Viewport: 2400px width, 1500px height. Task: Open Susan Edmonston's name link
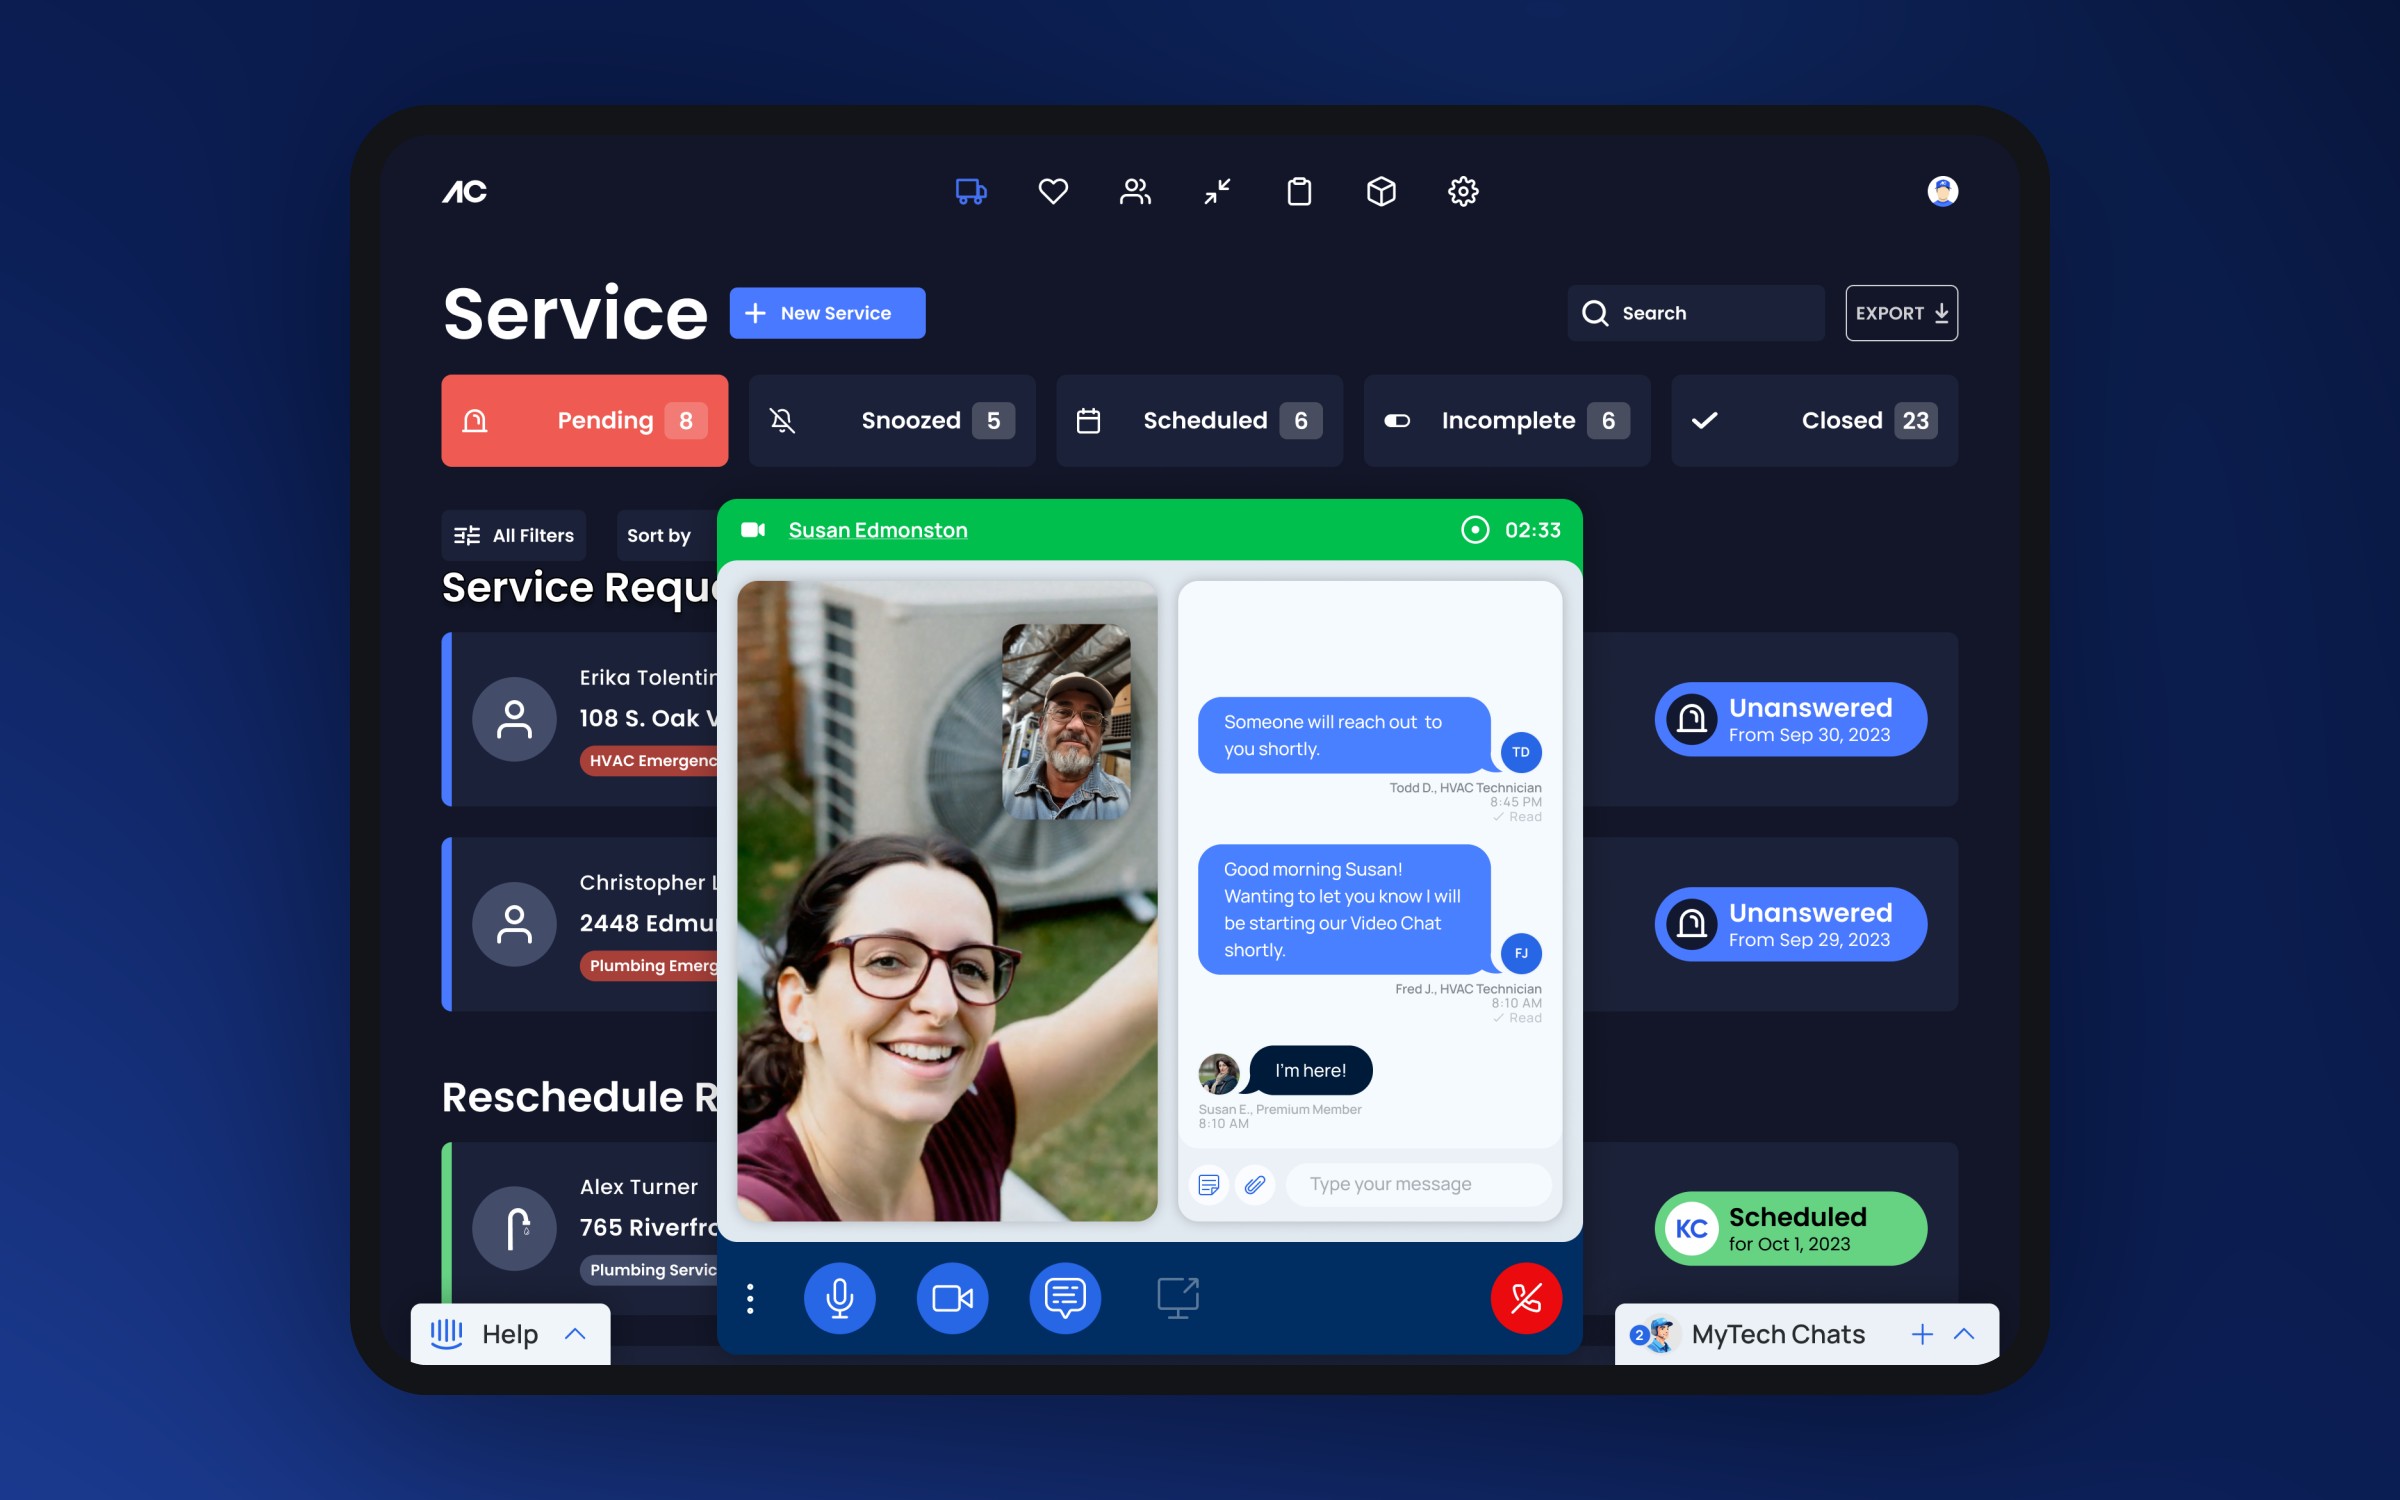click(878, 530)
